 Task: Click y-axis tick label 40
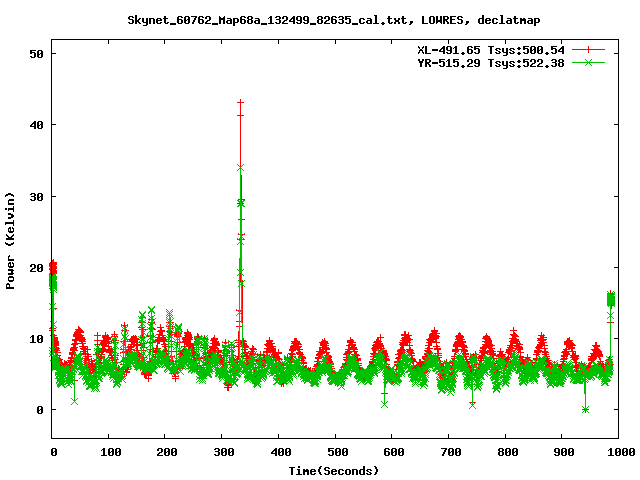click(x=36, y=125)
